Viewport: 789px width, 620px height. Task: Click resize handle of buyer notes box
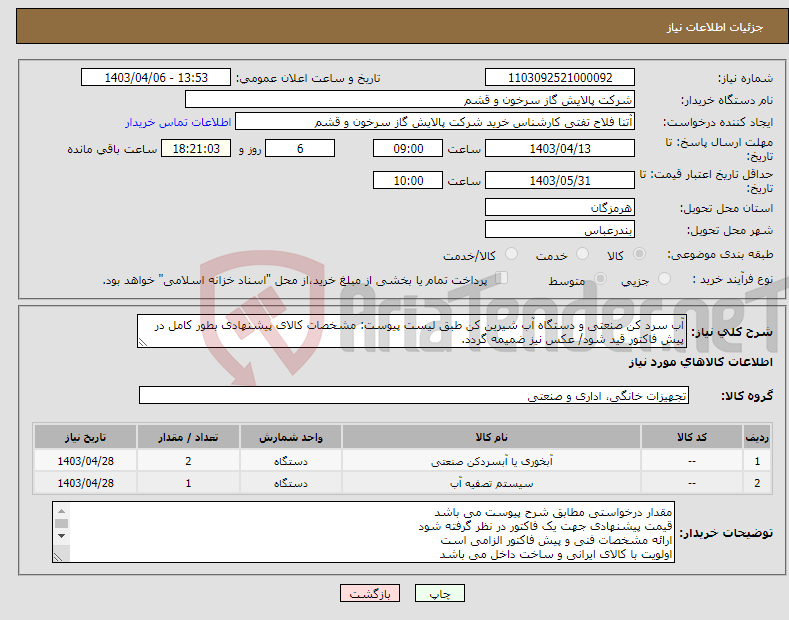point(58,557)
